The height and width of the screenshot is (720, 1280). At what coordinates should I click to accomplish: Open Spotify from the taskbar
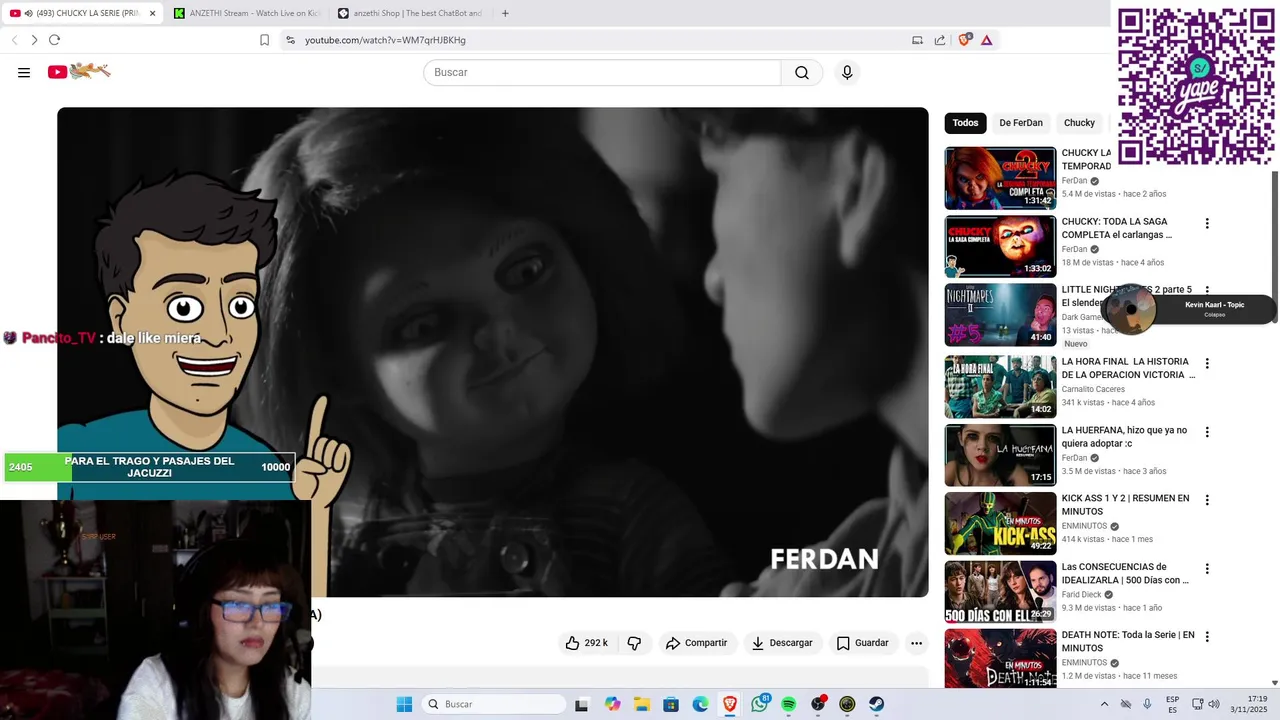click(x=789, y=704)
